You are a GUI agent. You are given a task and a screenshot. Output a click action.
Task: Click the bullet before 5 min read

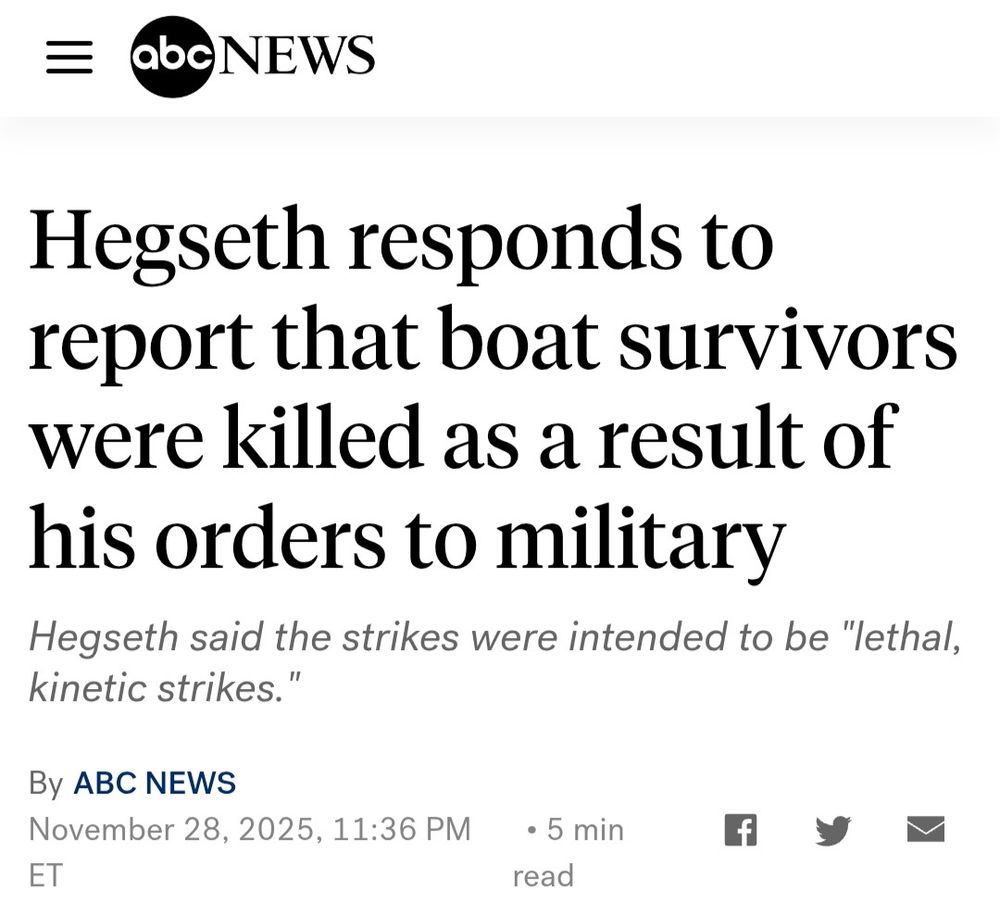click(x=529, y=829)
